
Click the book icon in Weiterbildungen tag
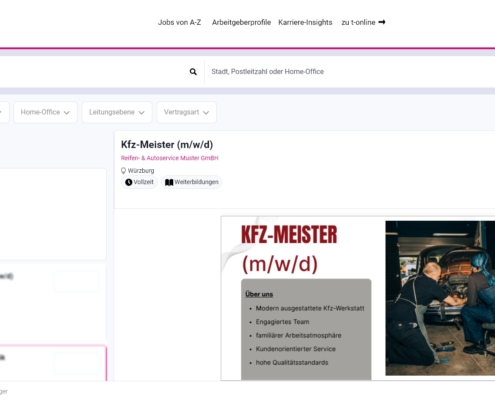[169, 182]
